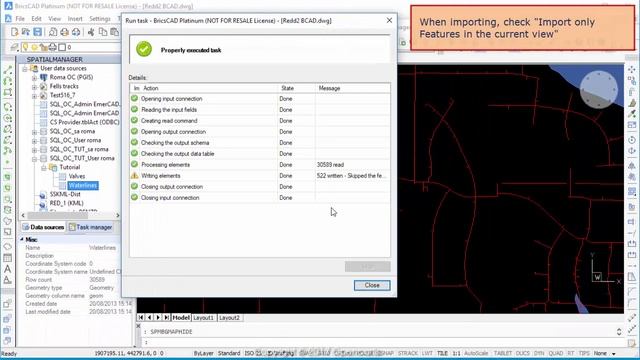The image size is (640, 360).
Task: Toggle TILE mode in status bar
Action: tap(442, 353)
